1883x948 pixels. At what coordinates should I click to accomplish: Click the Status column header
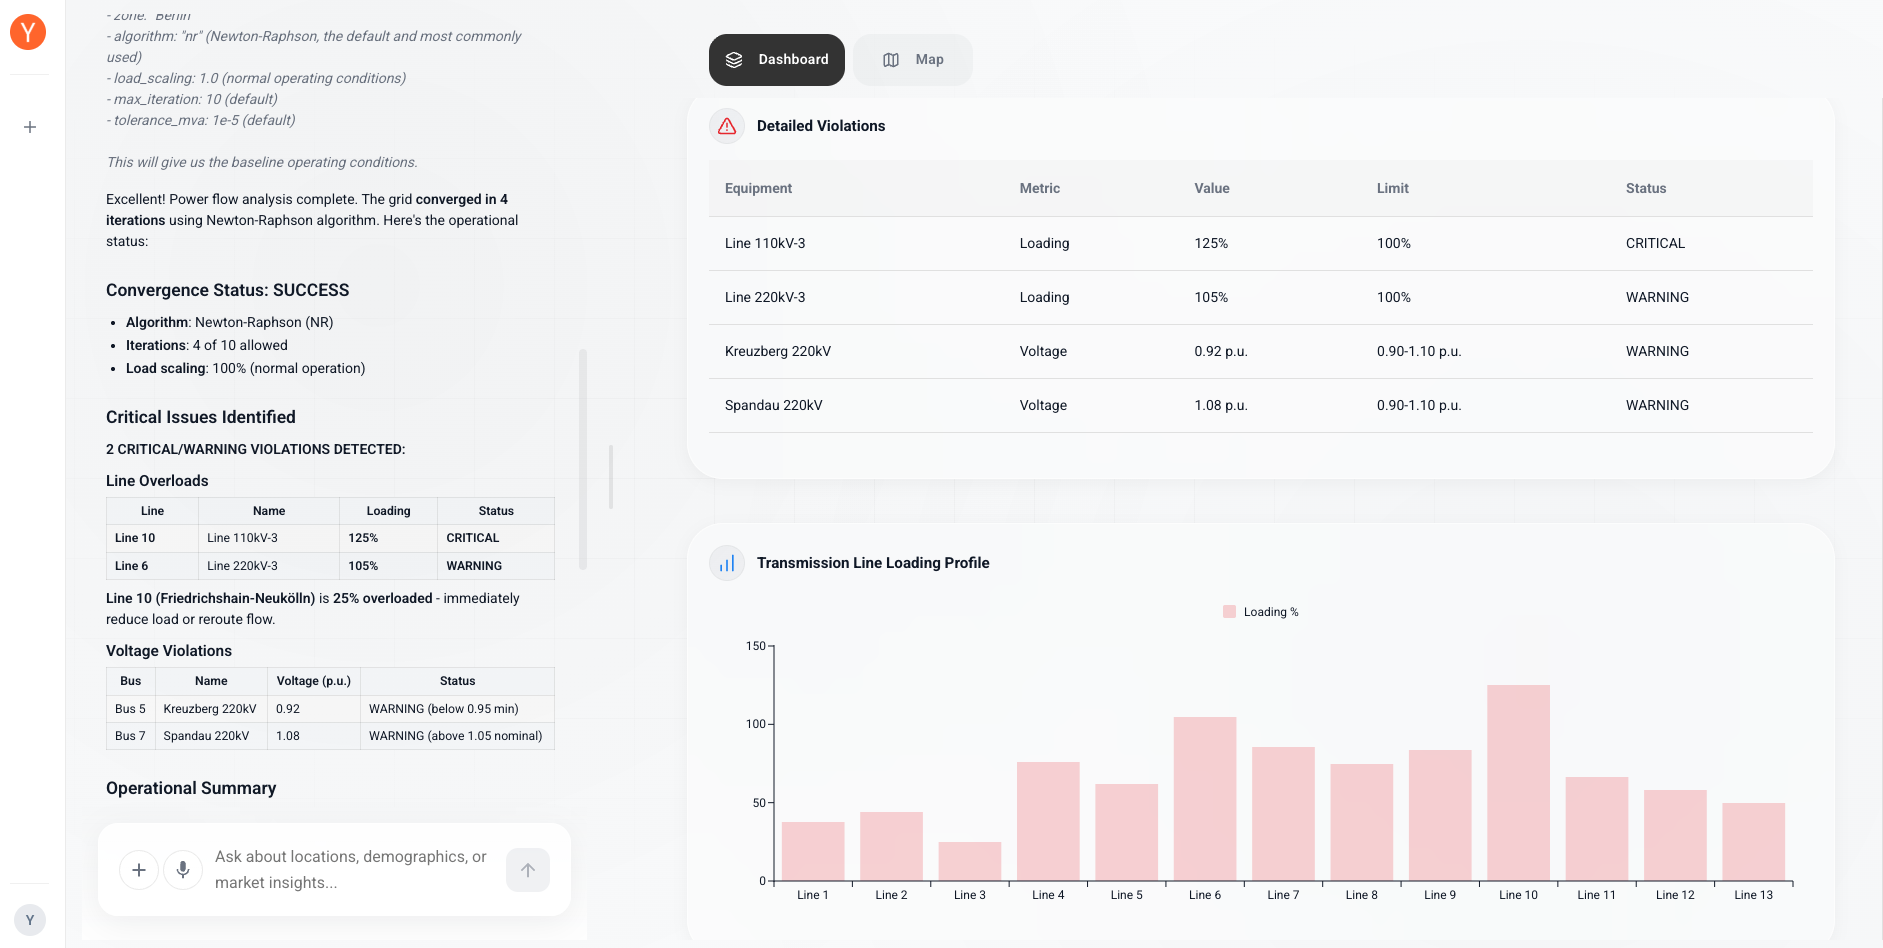click(x=1645, y=188)
